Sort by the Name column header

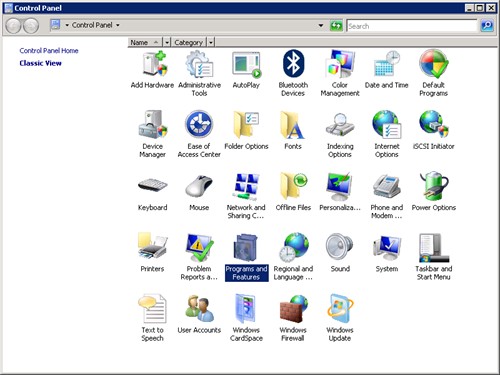(145, 42)
